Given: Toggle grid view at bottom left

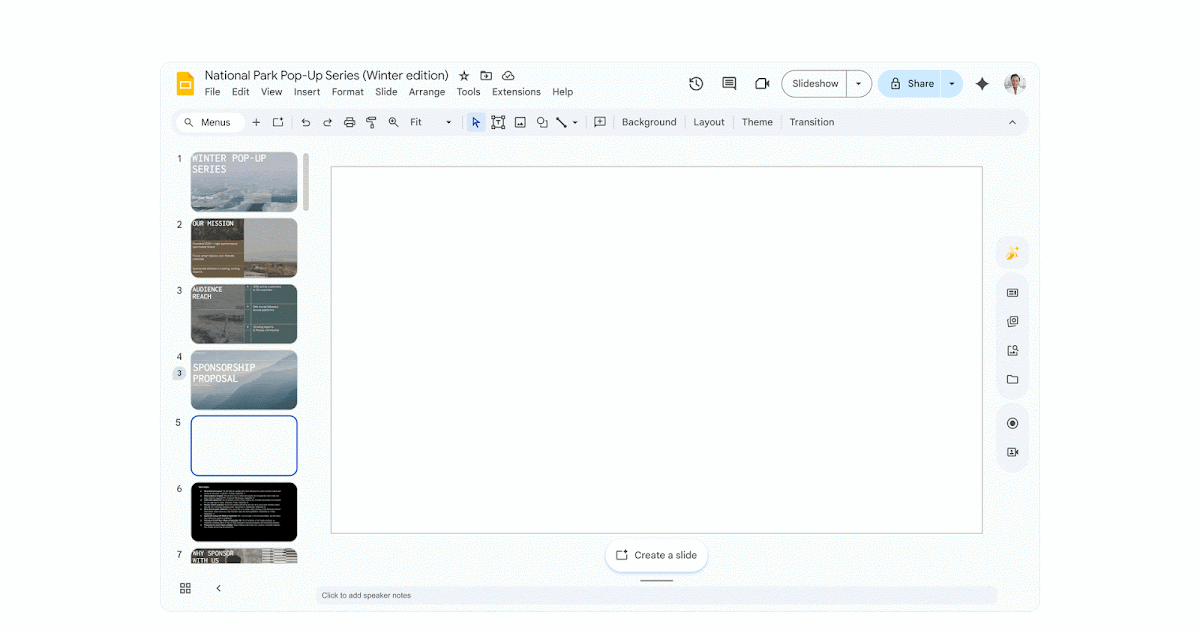Looking at the screenshot, I should coord(185,588).
